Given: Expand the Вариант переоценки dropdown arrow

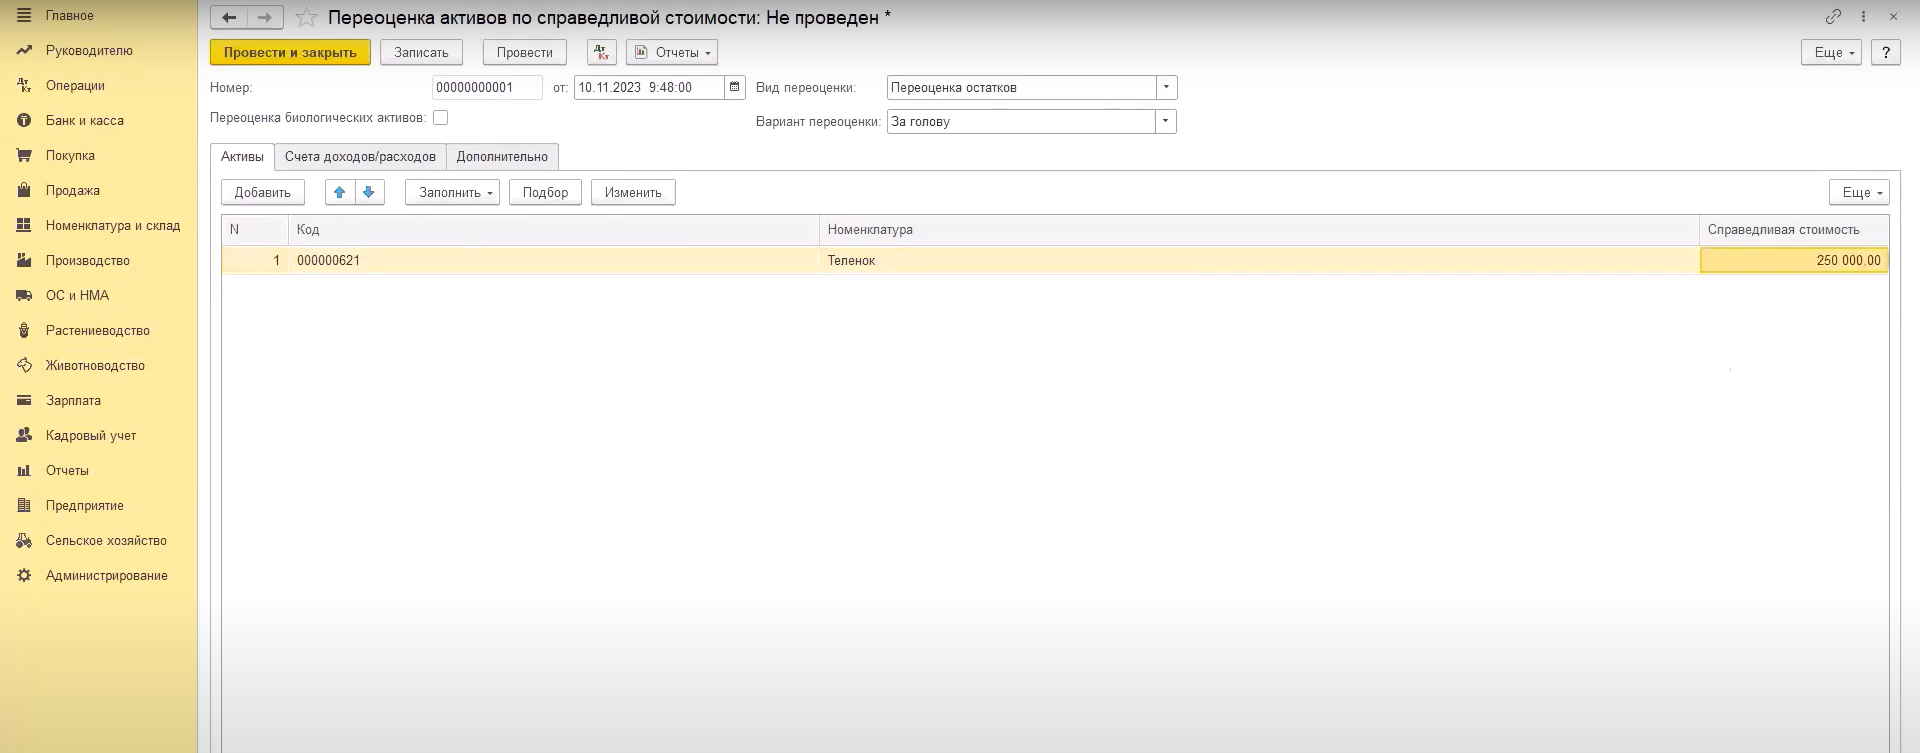Looking at the screenshot, I should pyautogui.click(x=1165, y=122).
